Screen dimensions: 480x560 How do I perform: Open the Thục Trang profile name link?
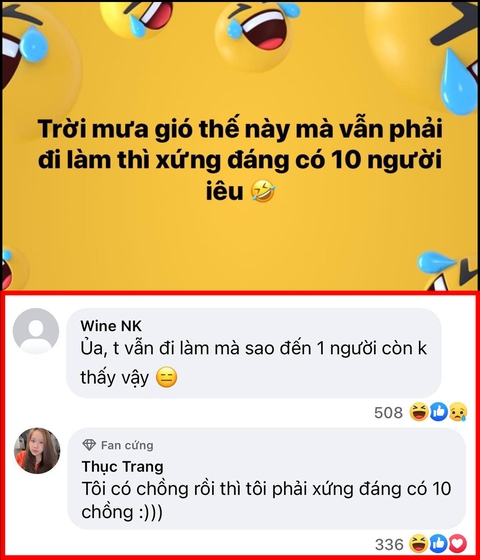(x=122, y=466)
